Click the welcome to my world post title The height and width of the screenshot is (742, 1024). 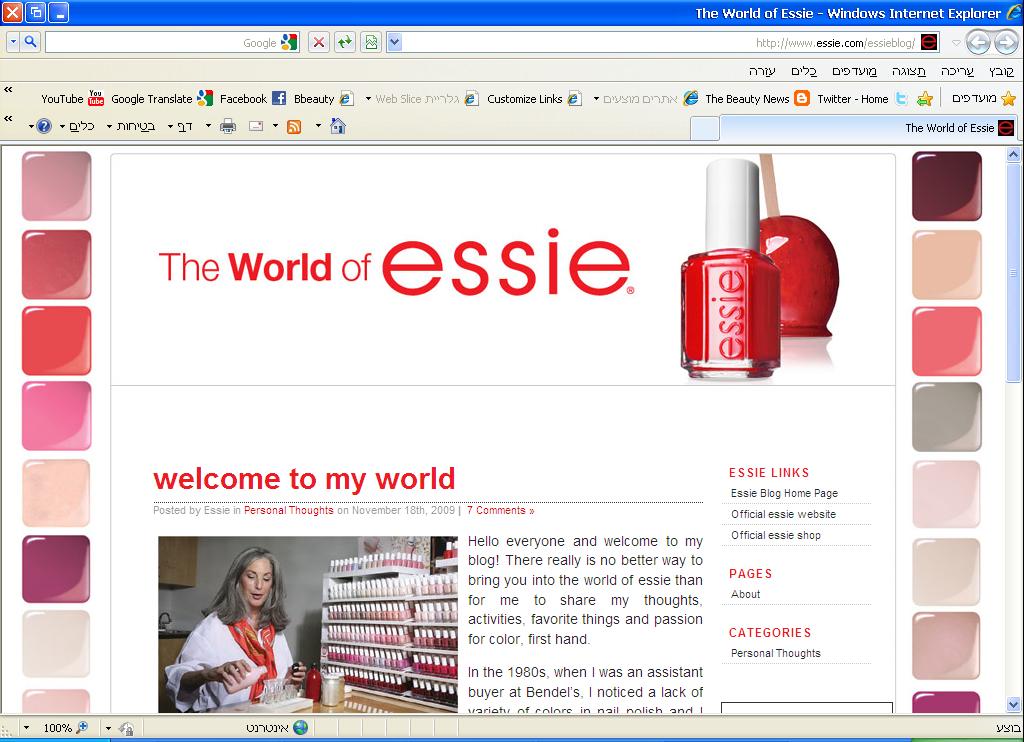[304, 479]
